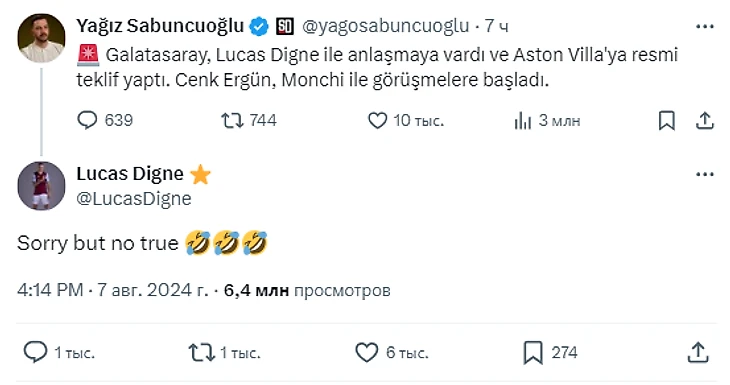This screenshot has height=385, width=730.
Task: Open replies on Yağız Sabuncuoğlu's tweet
Action: coord(105,121)
